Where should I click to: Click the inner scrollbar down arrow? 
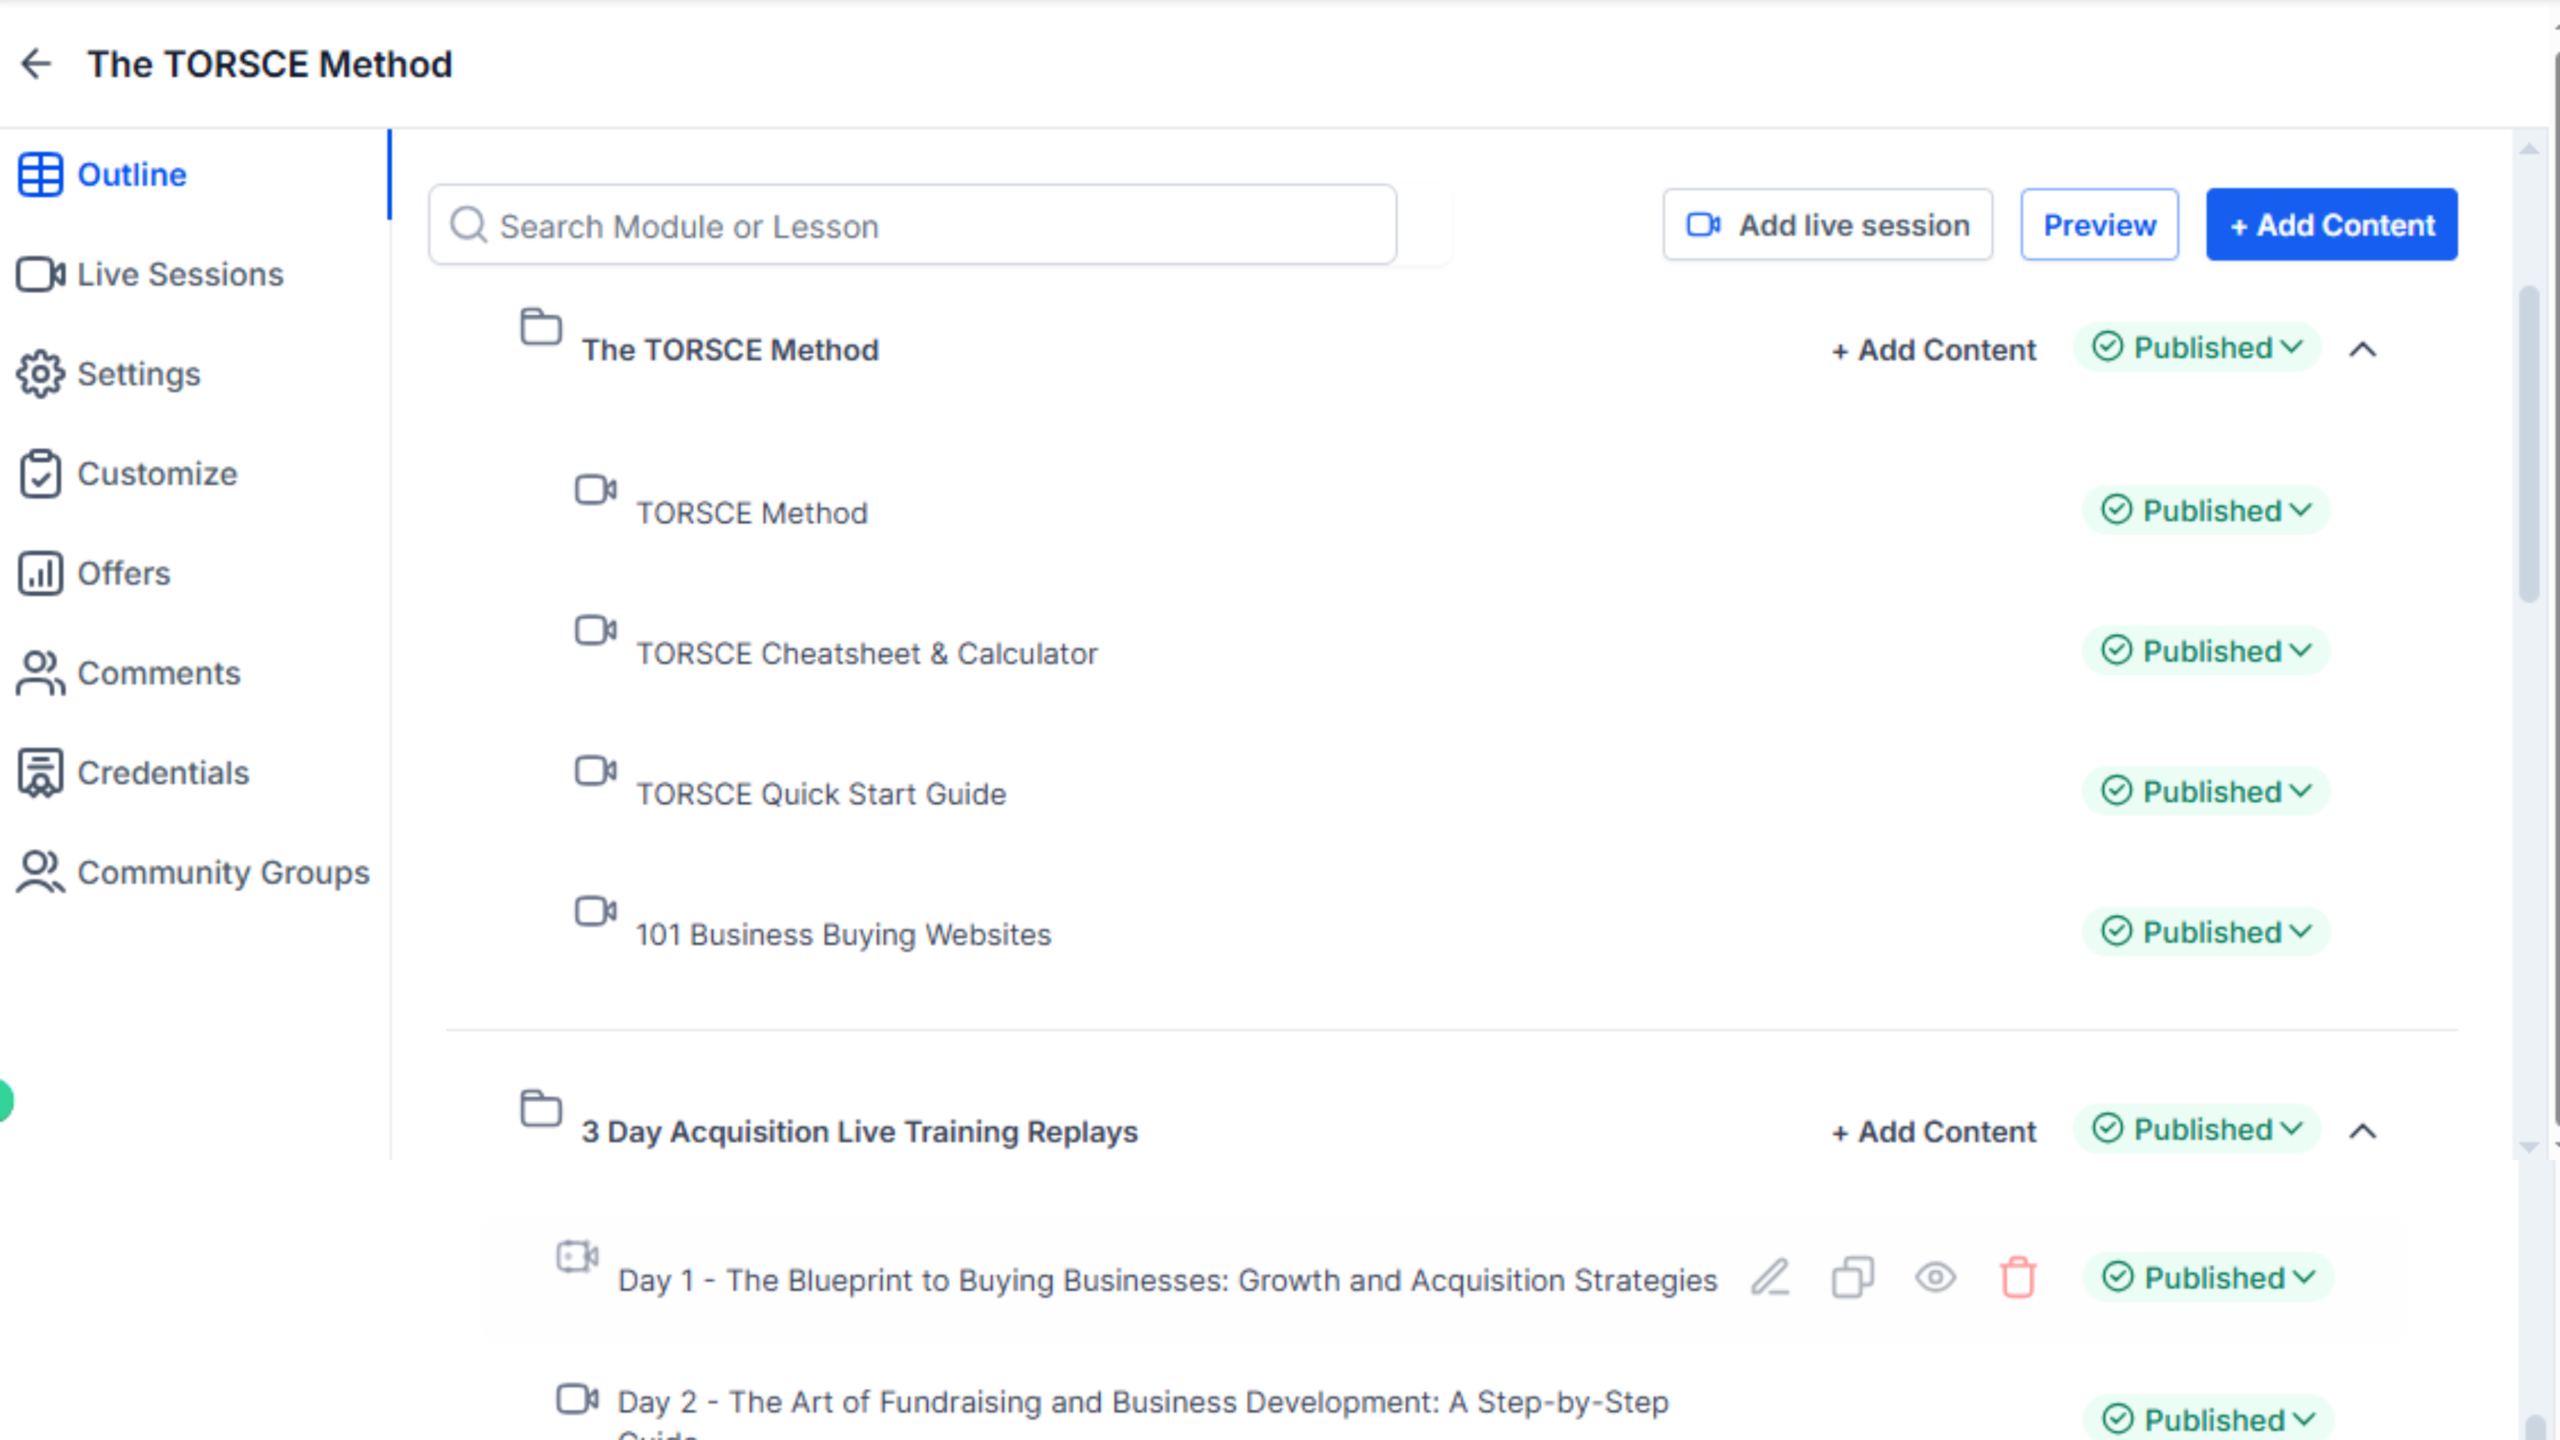point(2529,1147)
